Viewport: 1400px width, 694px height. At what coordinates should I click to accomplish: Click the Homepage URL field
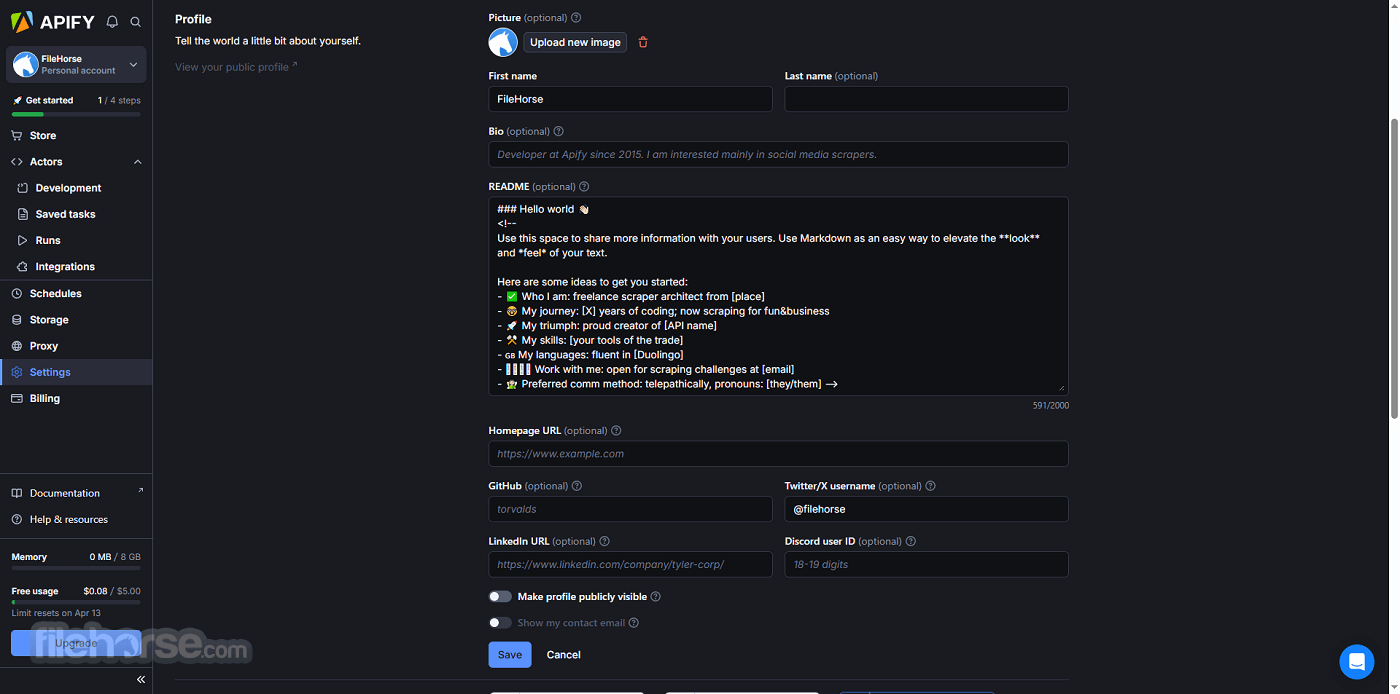tap(778, 454)
